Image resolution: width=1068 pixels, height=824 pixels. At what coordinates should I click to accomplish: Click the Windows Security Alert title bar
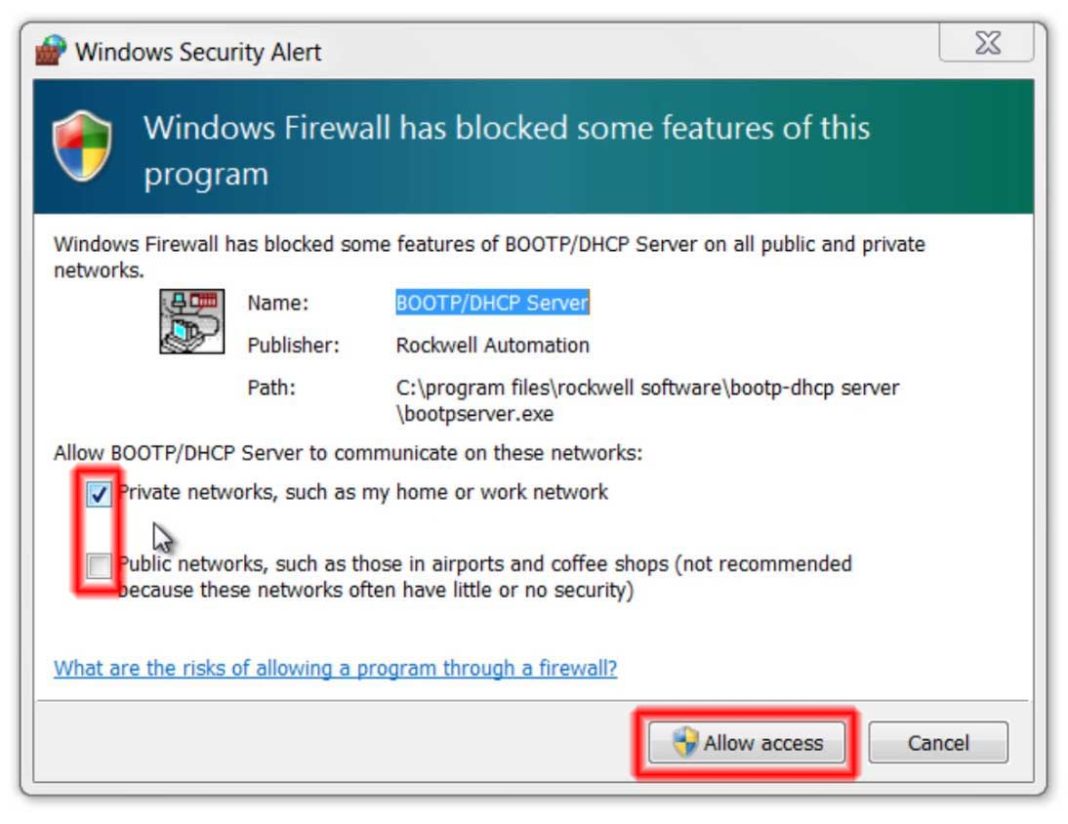[x=400, y=51]
